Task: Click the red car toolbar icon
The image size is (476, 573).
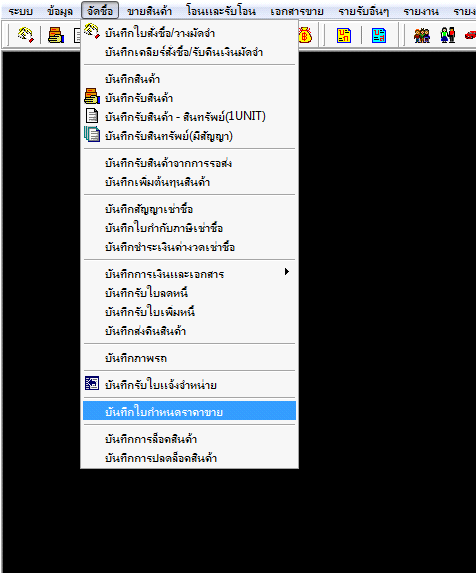Action: click(x=471, y=35)
